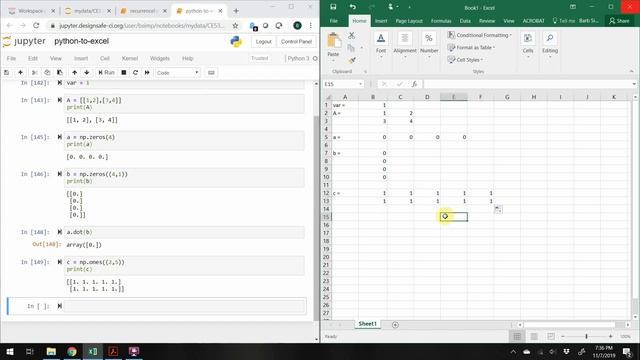Cut selection in Excel clipboard group

tap(351, 36)
